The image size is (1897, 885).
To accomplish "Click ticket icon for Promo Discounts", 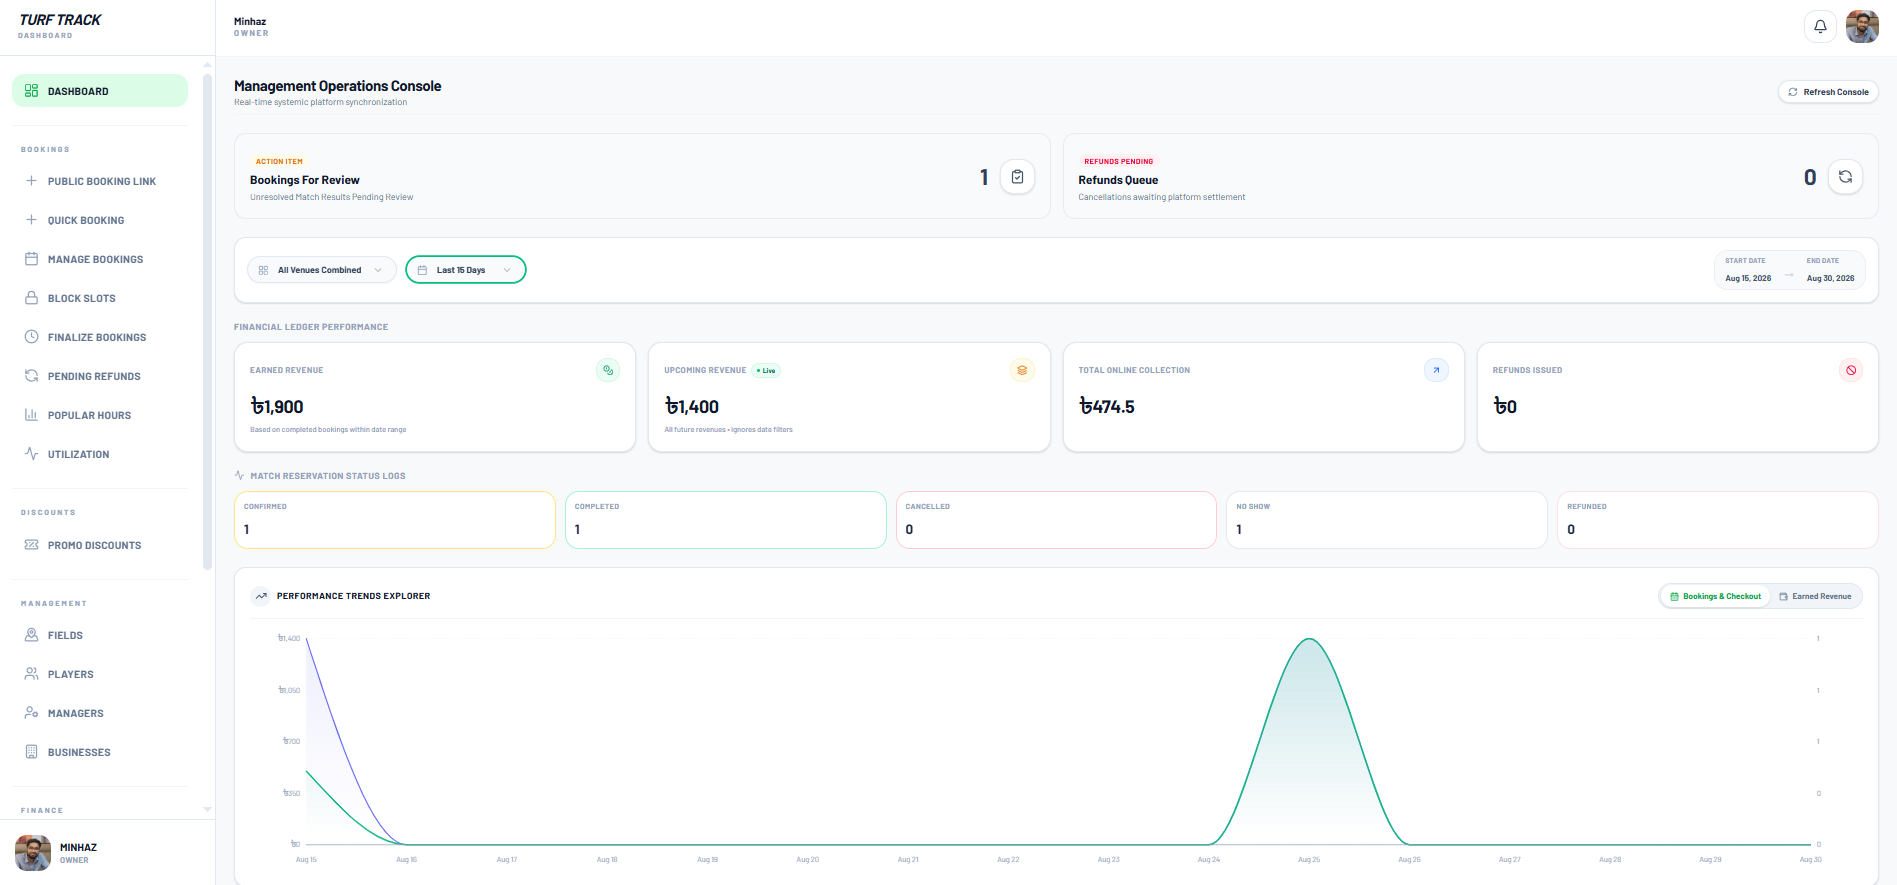I will point(31,545).
